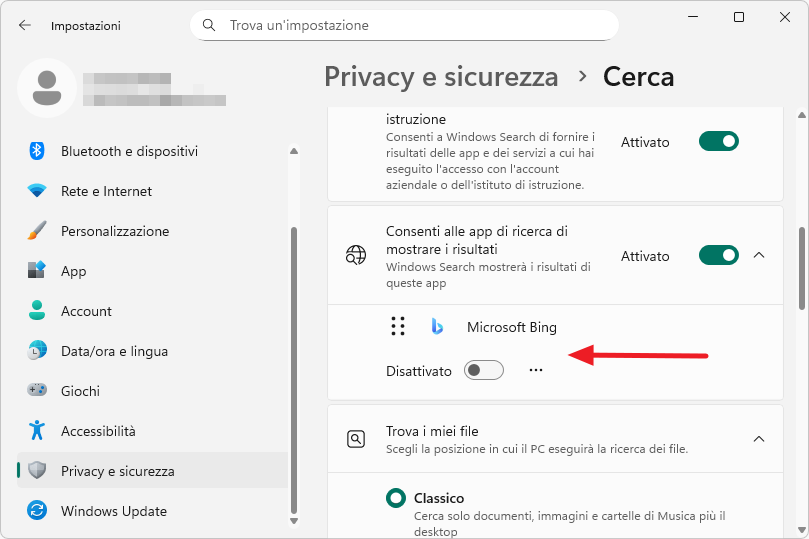Click the gamepad Giochi icon

click(37, 390)
